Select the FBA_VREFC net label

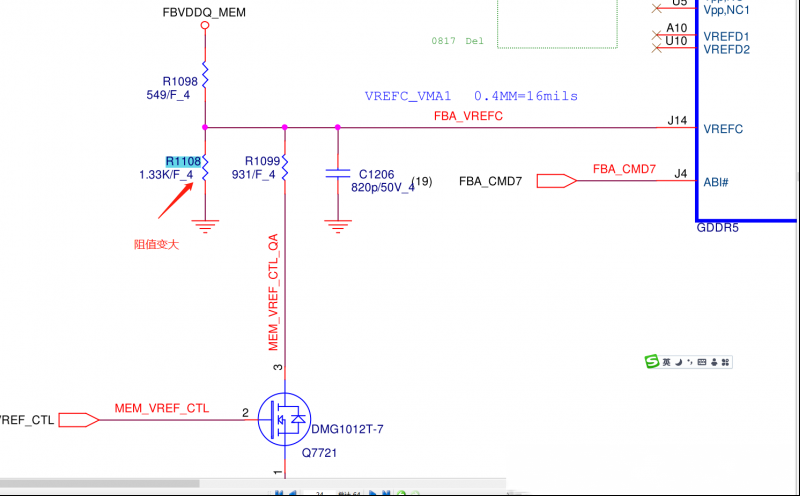click(468, 116)
